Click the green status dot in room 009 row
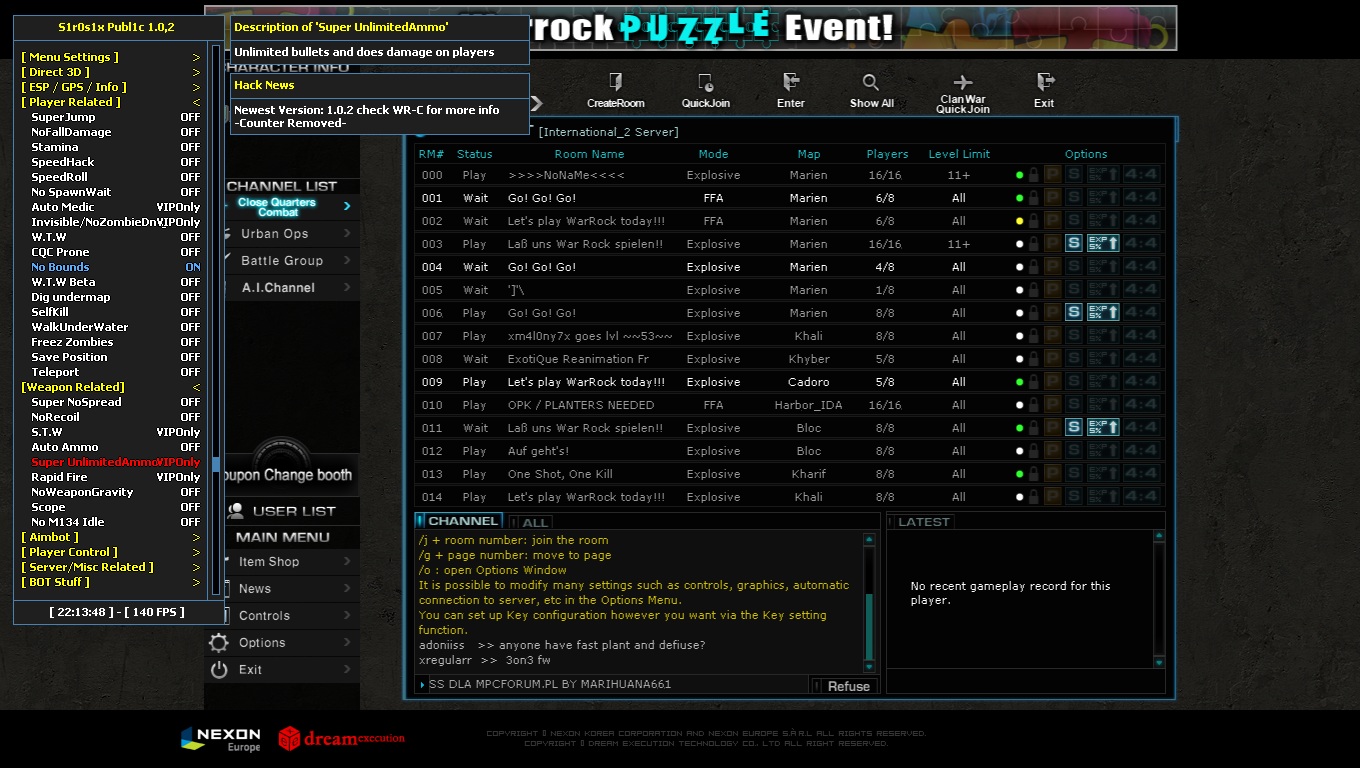This screenshot has height=769, width=1360. [x=1019, y=382]
